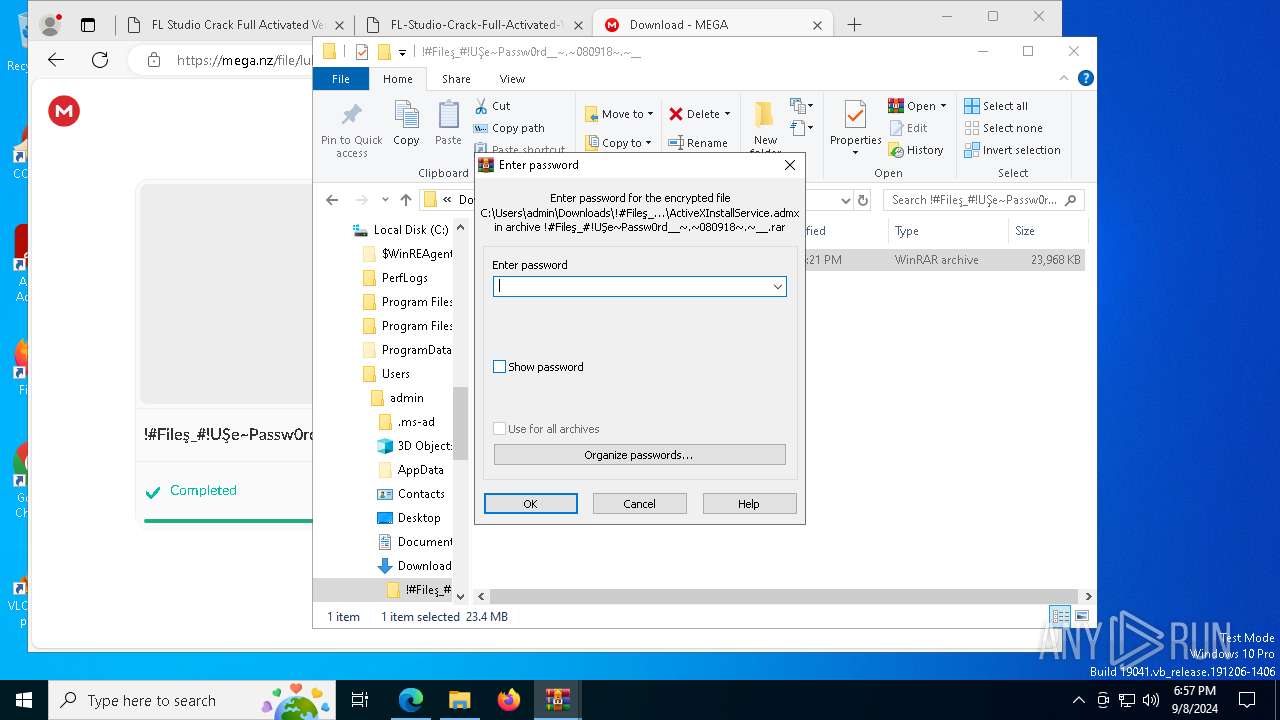
Task: Open Edge from the taskbar
Action: coord(411,700)
